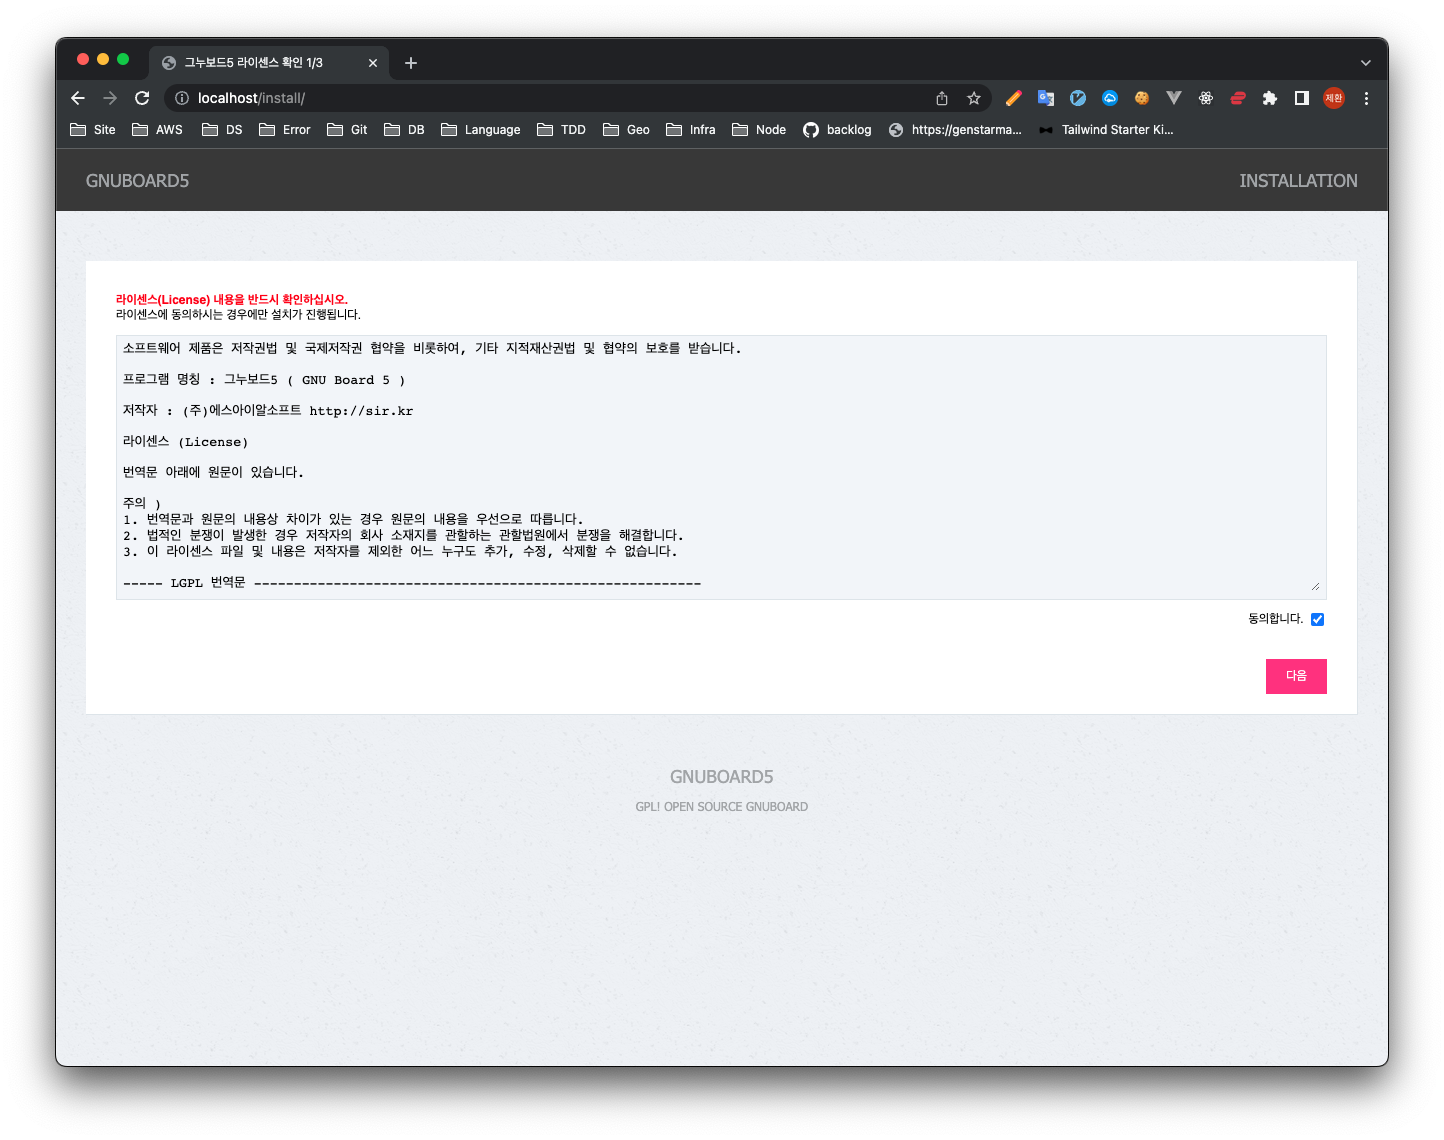Share this page via the share icon
The width and height of the screenshot is (1444, 1140).
coord(942,98)
